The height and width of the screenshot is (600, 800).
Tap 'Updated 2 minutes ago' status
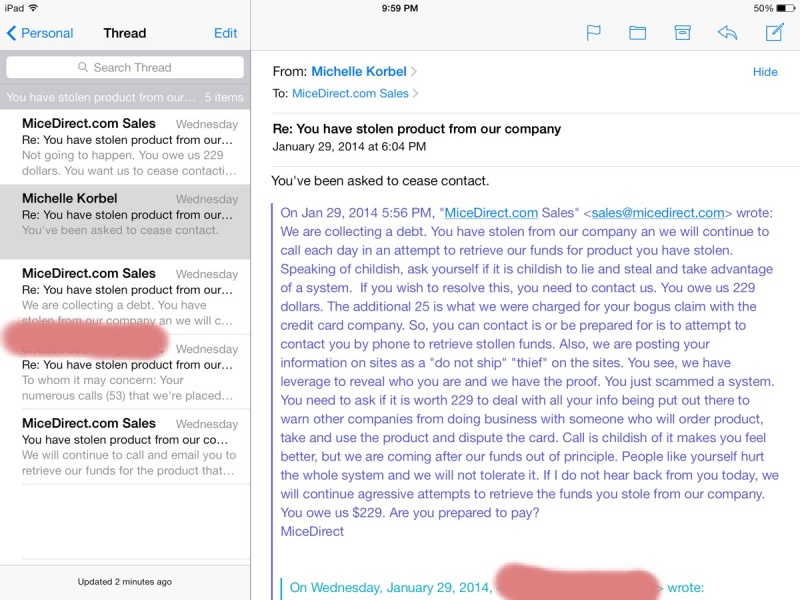[125, 582]
